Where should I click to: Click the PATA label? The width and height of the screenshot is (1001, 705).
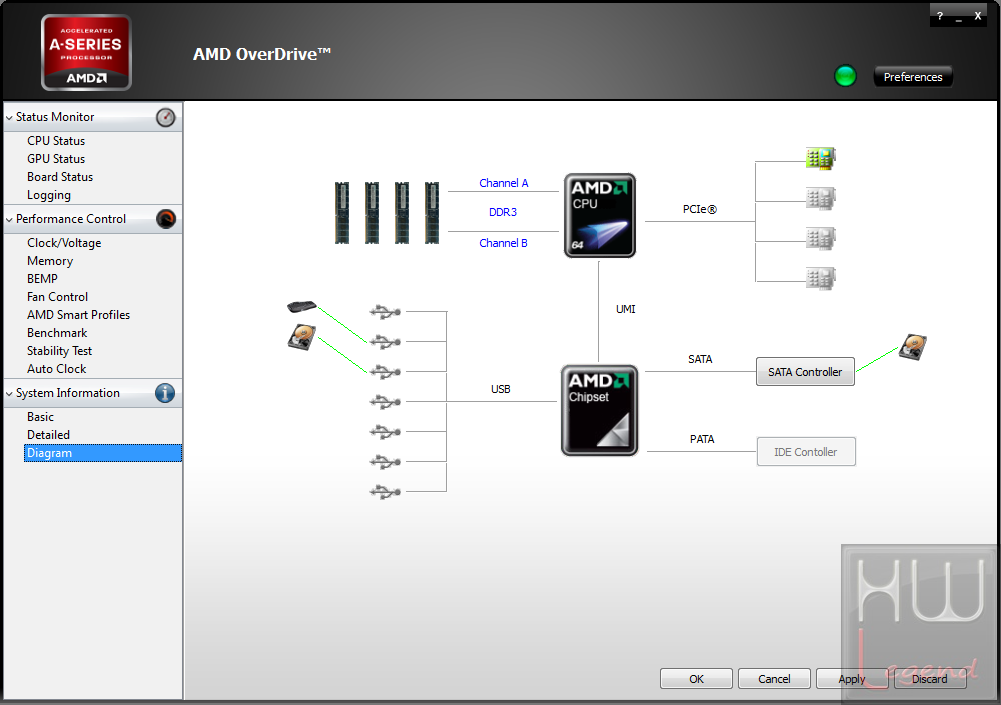(x=702, y=439)
